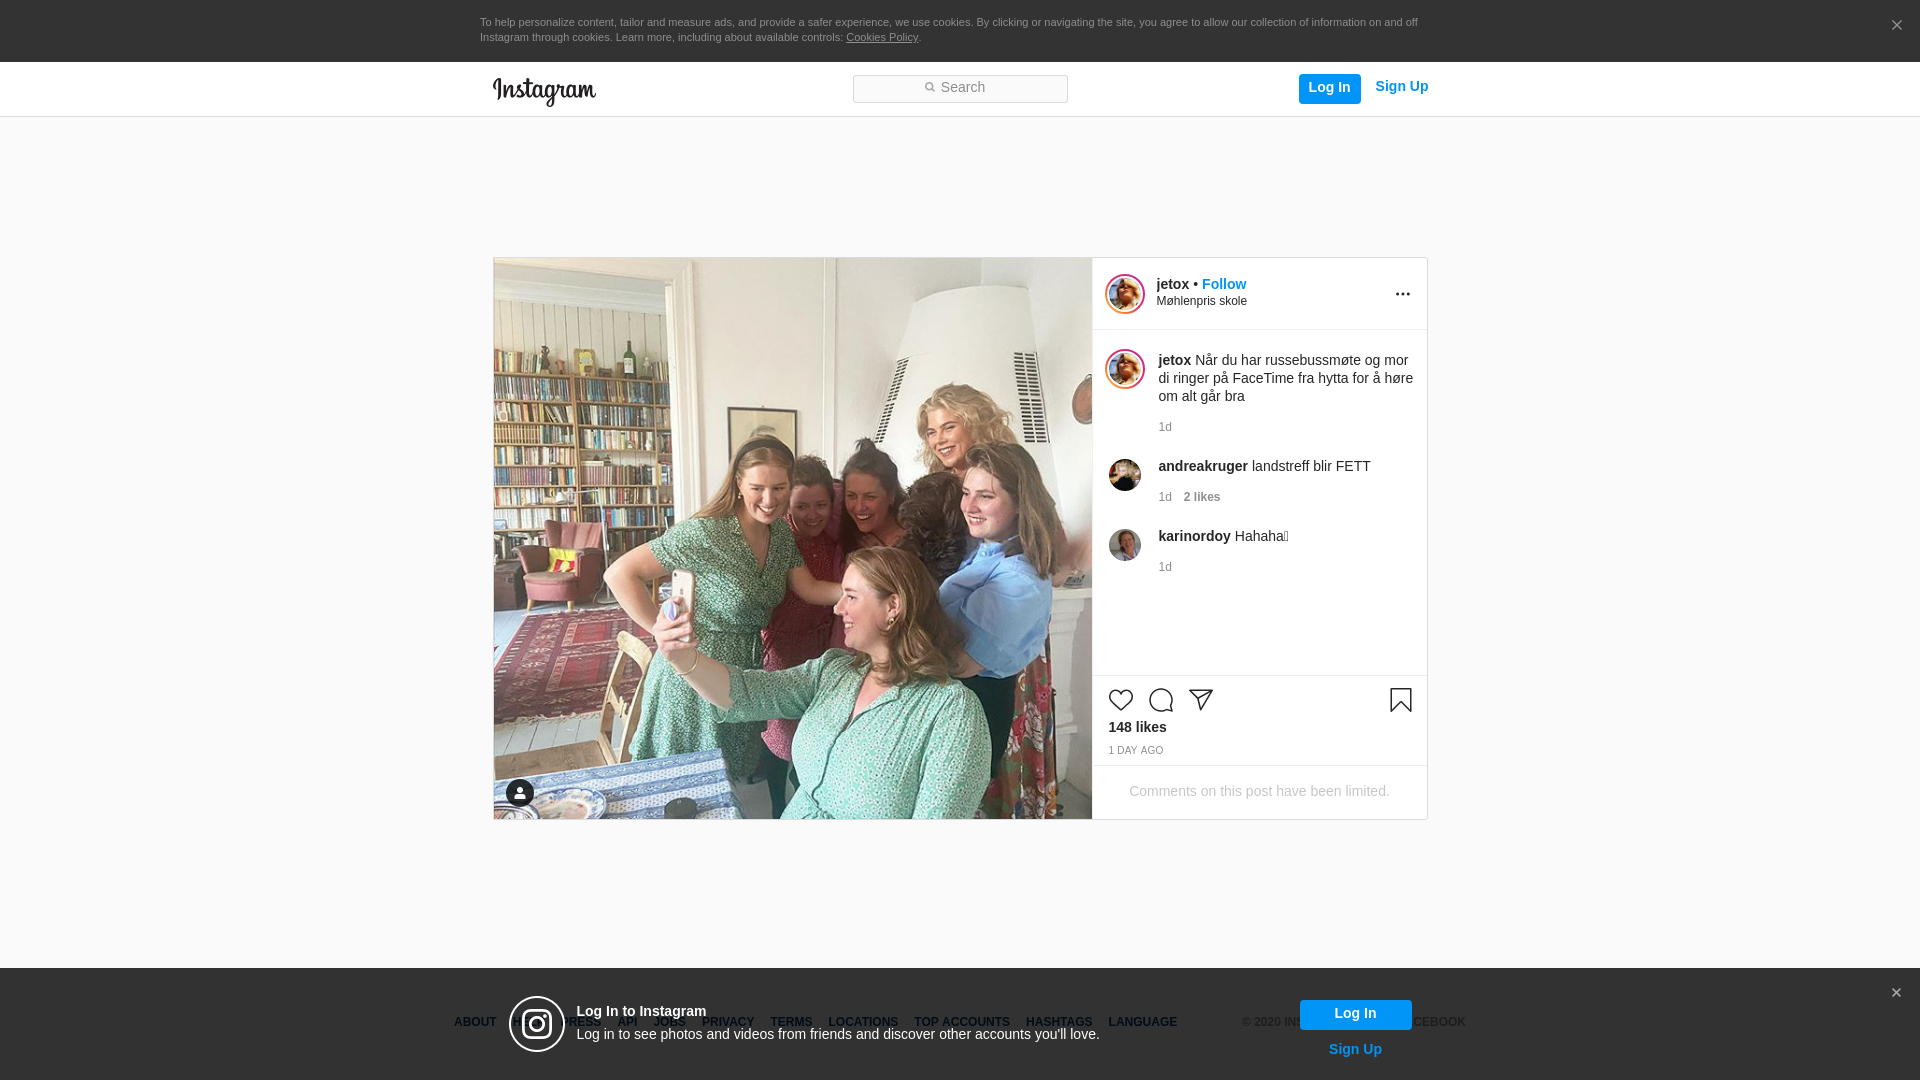Click the karinordoy commenter name
The height and width of the screenshot is (1080, 1920).
click(1194, 536)
